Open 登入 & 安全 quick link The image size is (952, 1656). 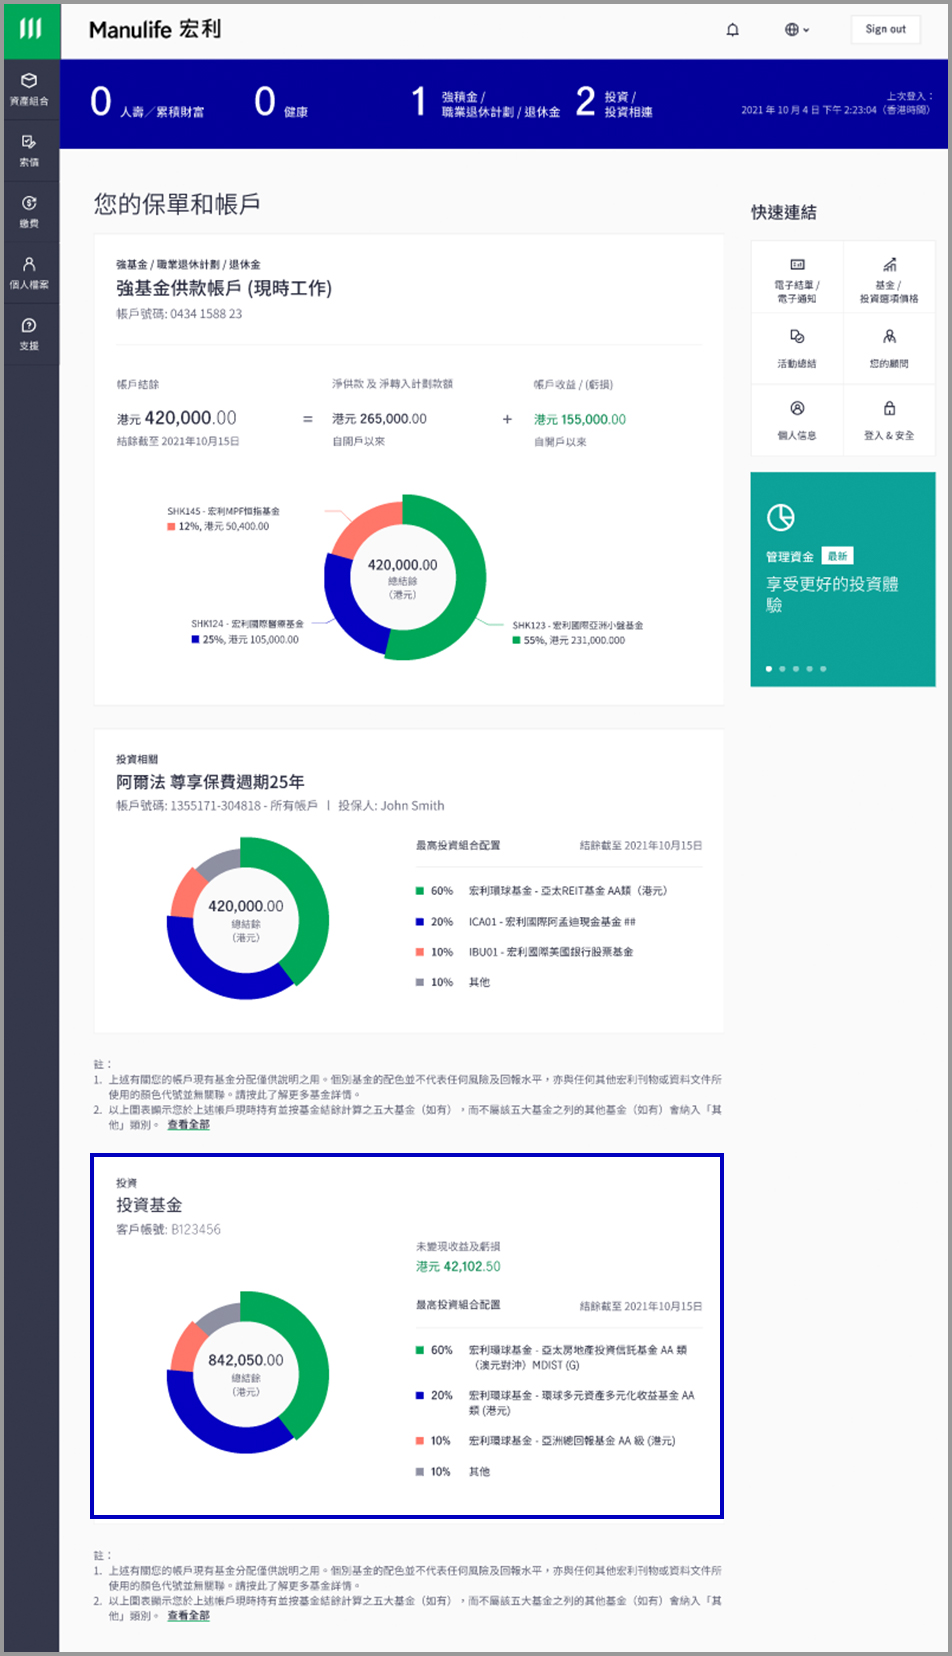click(889, 420)
